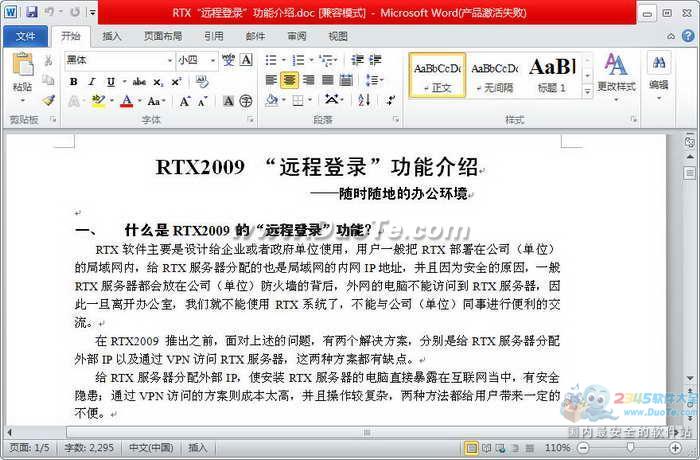Align paragraph text right

click(308, 80)
